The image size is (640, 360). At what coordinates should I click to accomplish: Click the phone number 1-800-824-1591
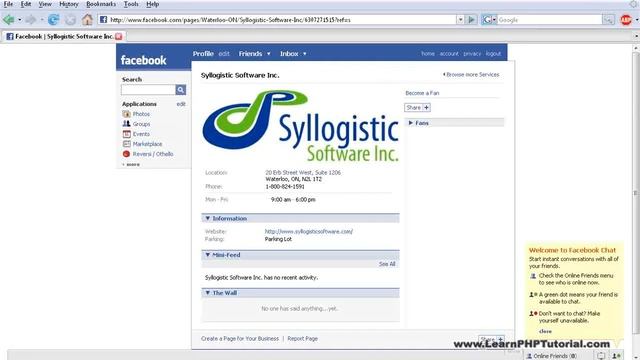point(285,187)
